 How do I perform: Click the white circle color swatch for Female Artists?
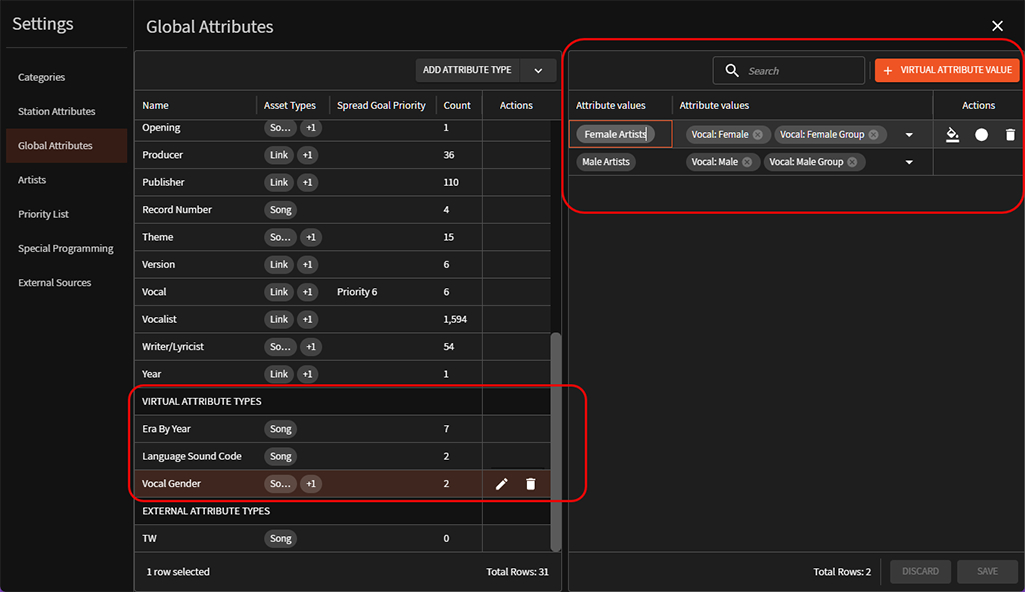[981, 135]
